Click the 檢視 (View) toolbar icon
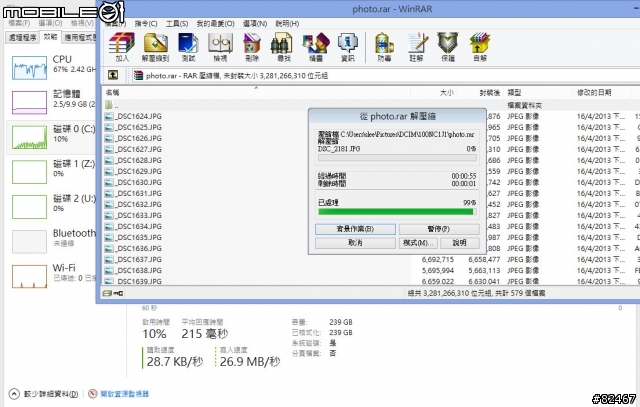 pyautogui.click(x=220, y=47)
